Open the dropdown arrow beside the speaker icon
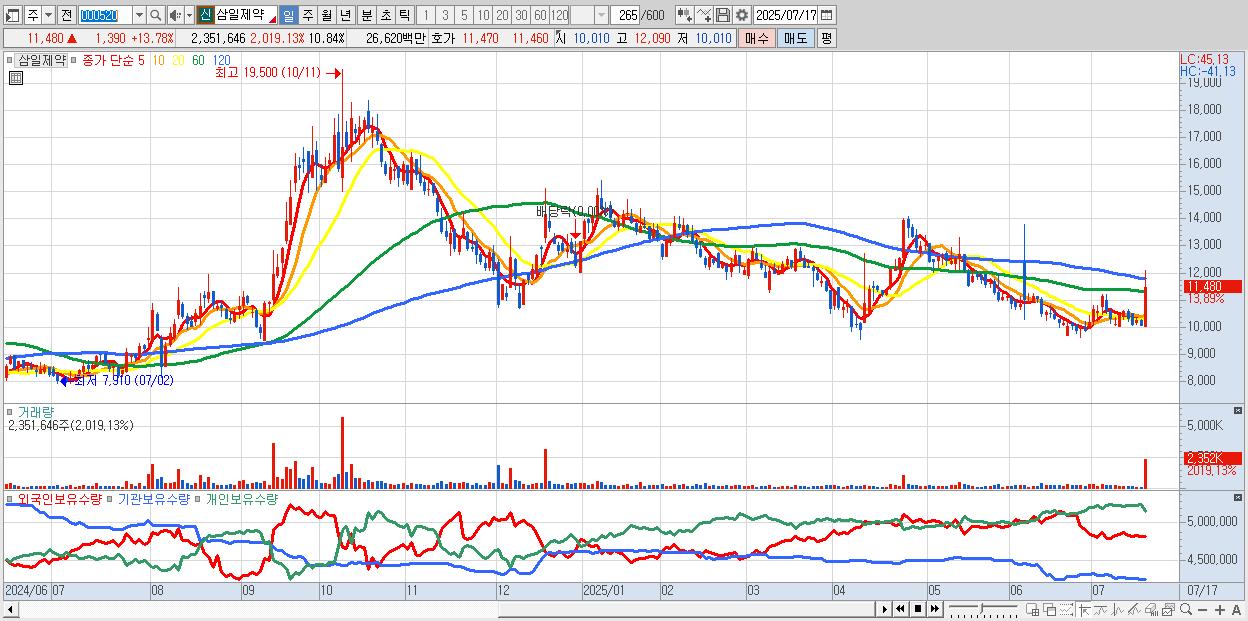 [x=189, y=15]
